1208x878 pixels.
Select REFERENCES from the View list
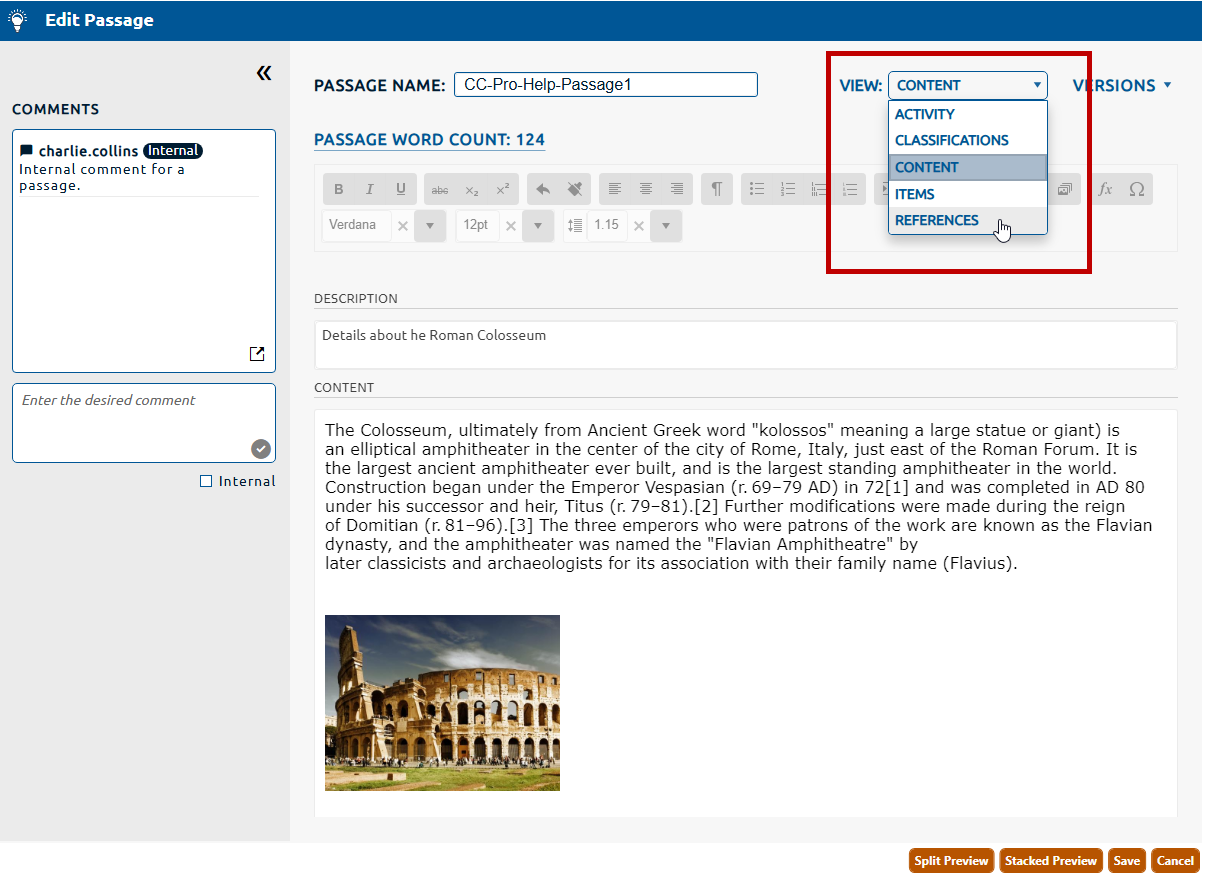pyautogui.click(x=937, y=220)
